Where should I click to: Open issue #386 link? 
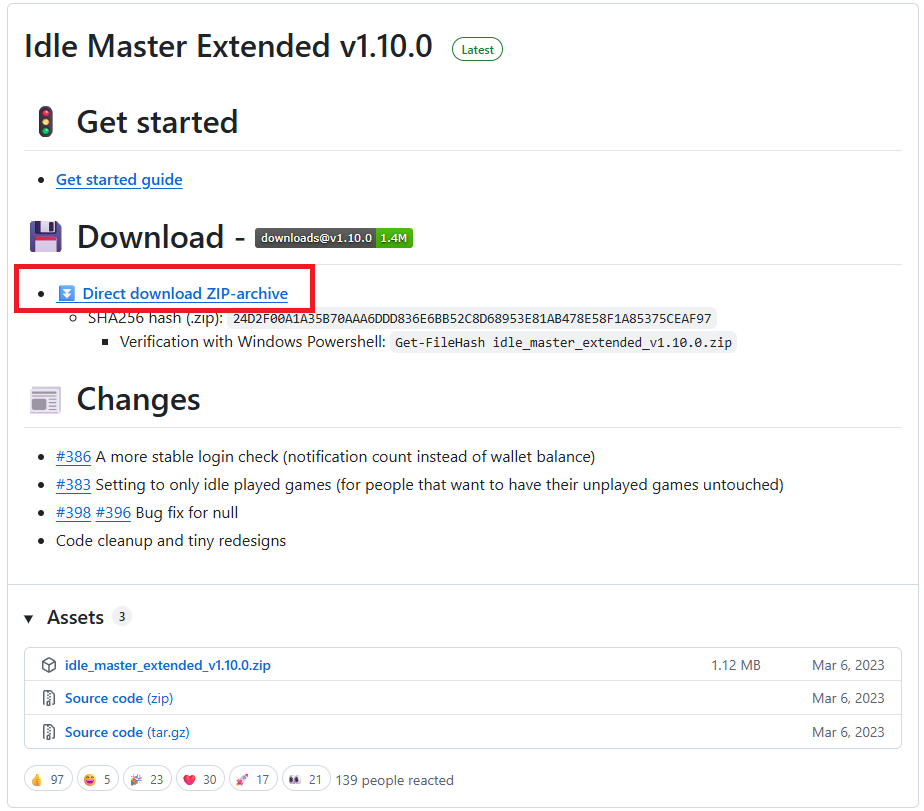pyautogui.click(x=73, y=457)
